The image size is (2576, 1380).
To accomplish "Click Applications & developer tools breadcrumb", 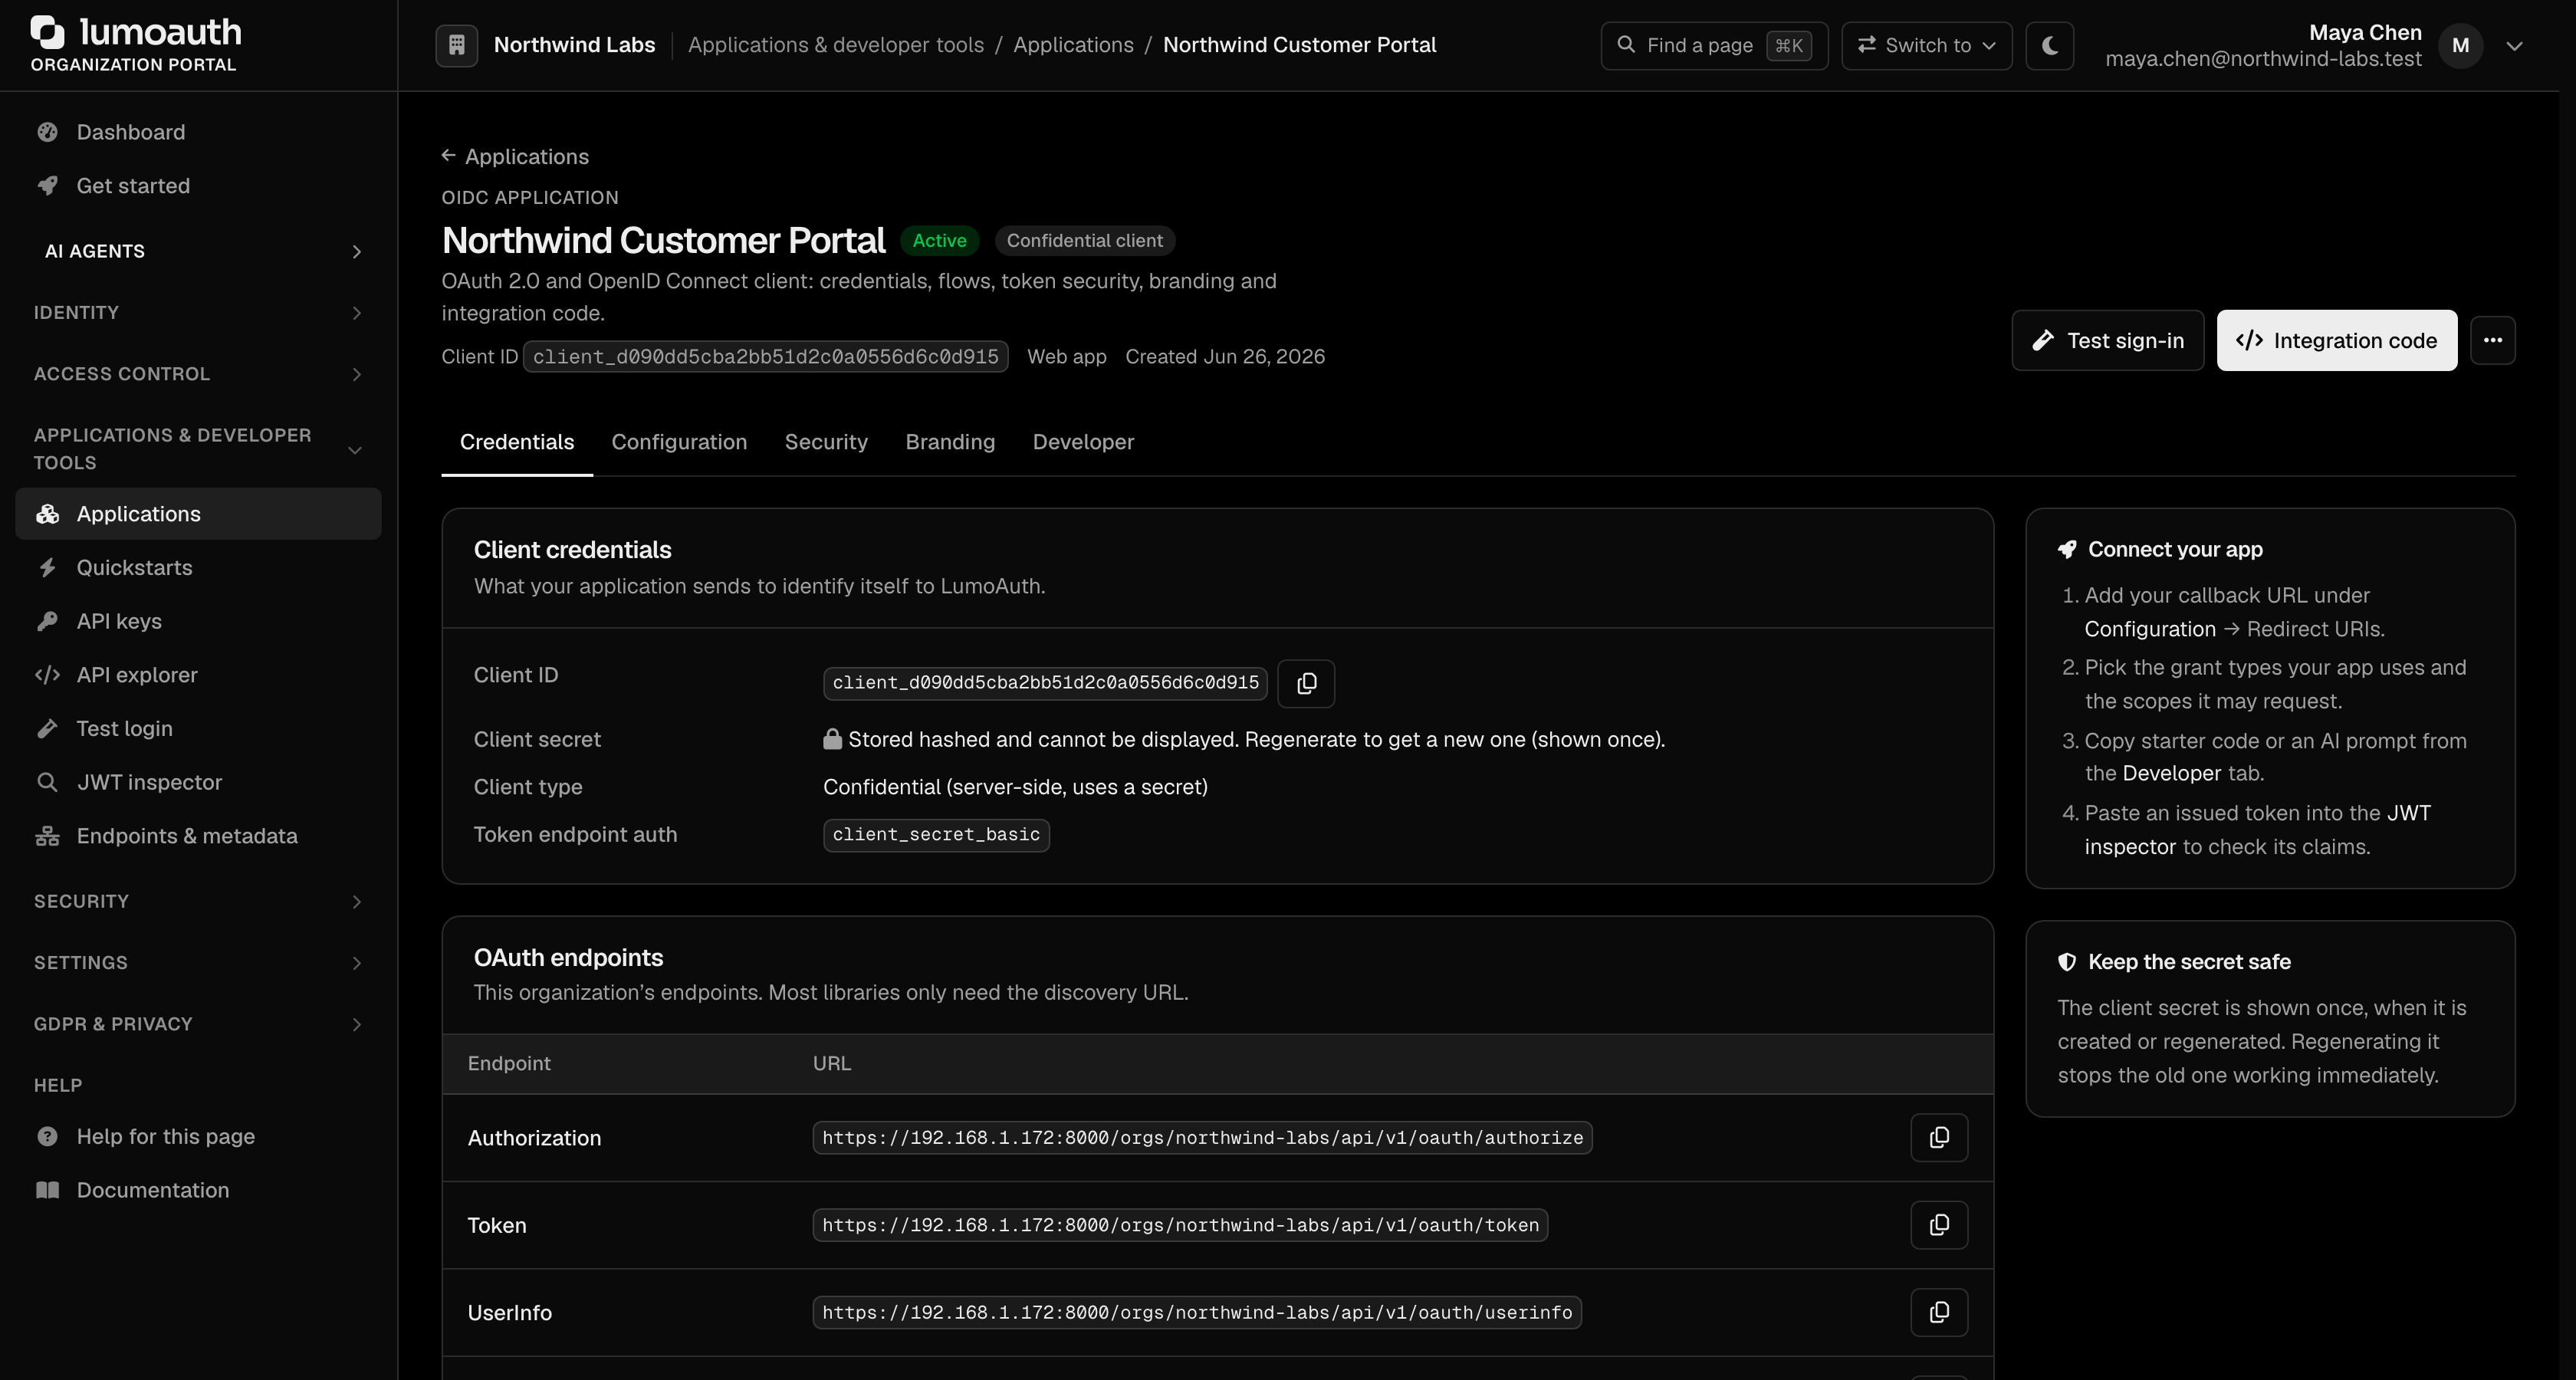I will [836, 45].
